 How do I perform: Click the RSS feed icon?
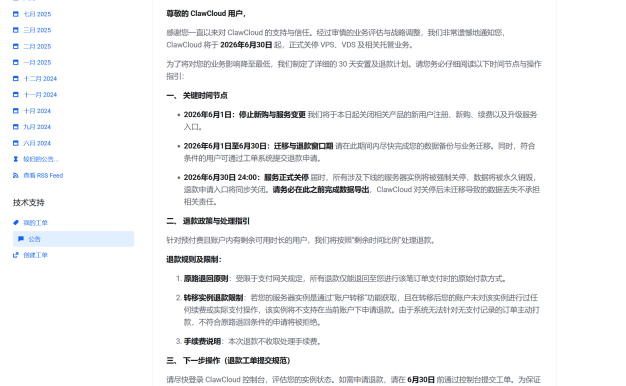click(x=16, y=175)
